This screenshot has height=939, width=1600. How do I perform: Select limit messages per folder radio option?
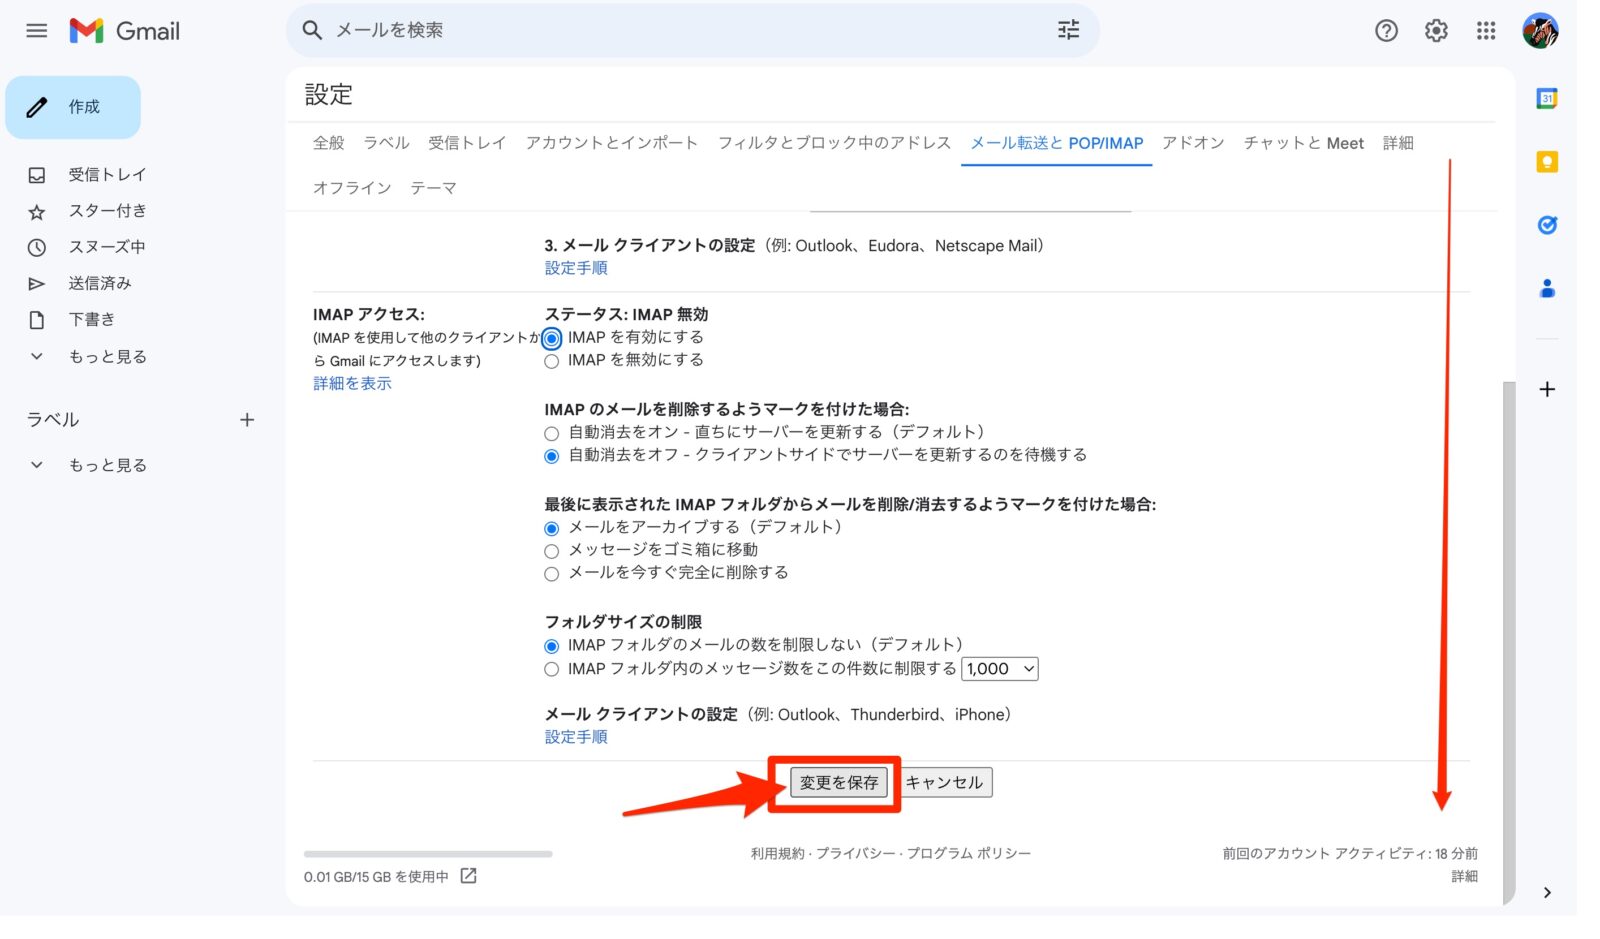[x=551, y=669]
